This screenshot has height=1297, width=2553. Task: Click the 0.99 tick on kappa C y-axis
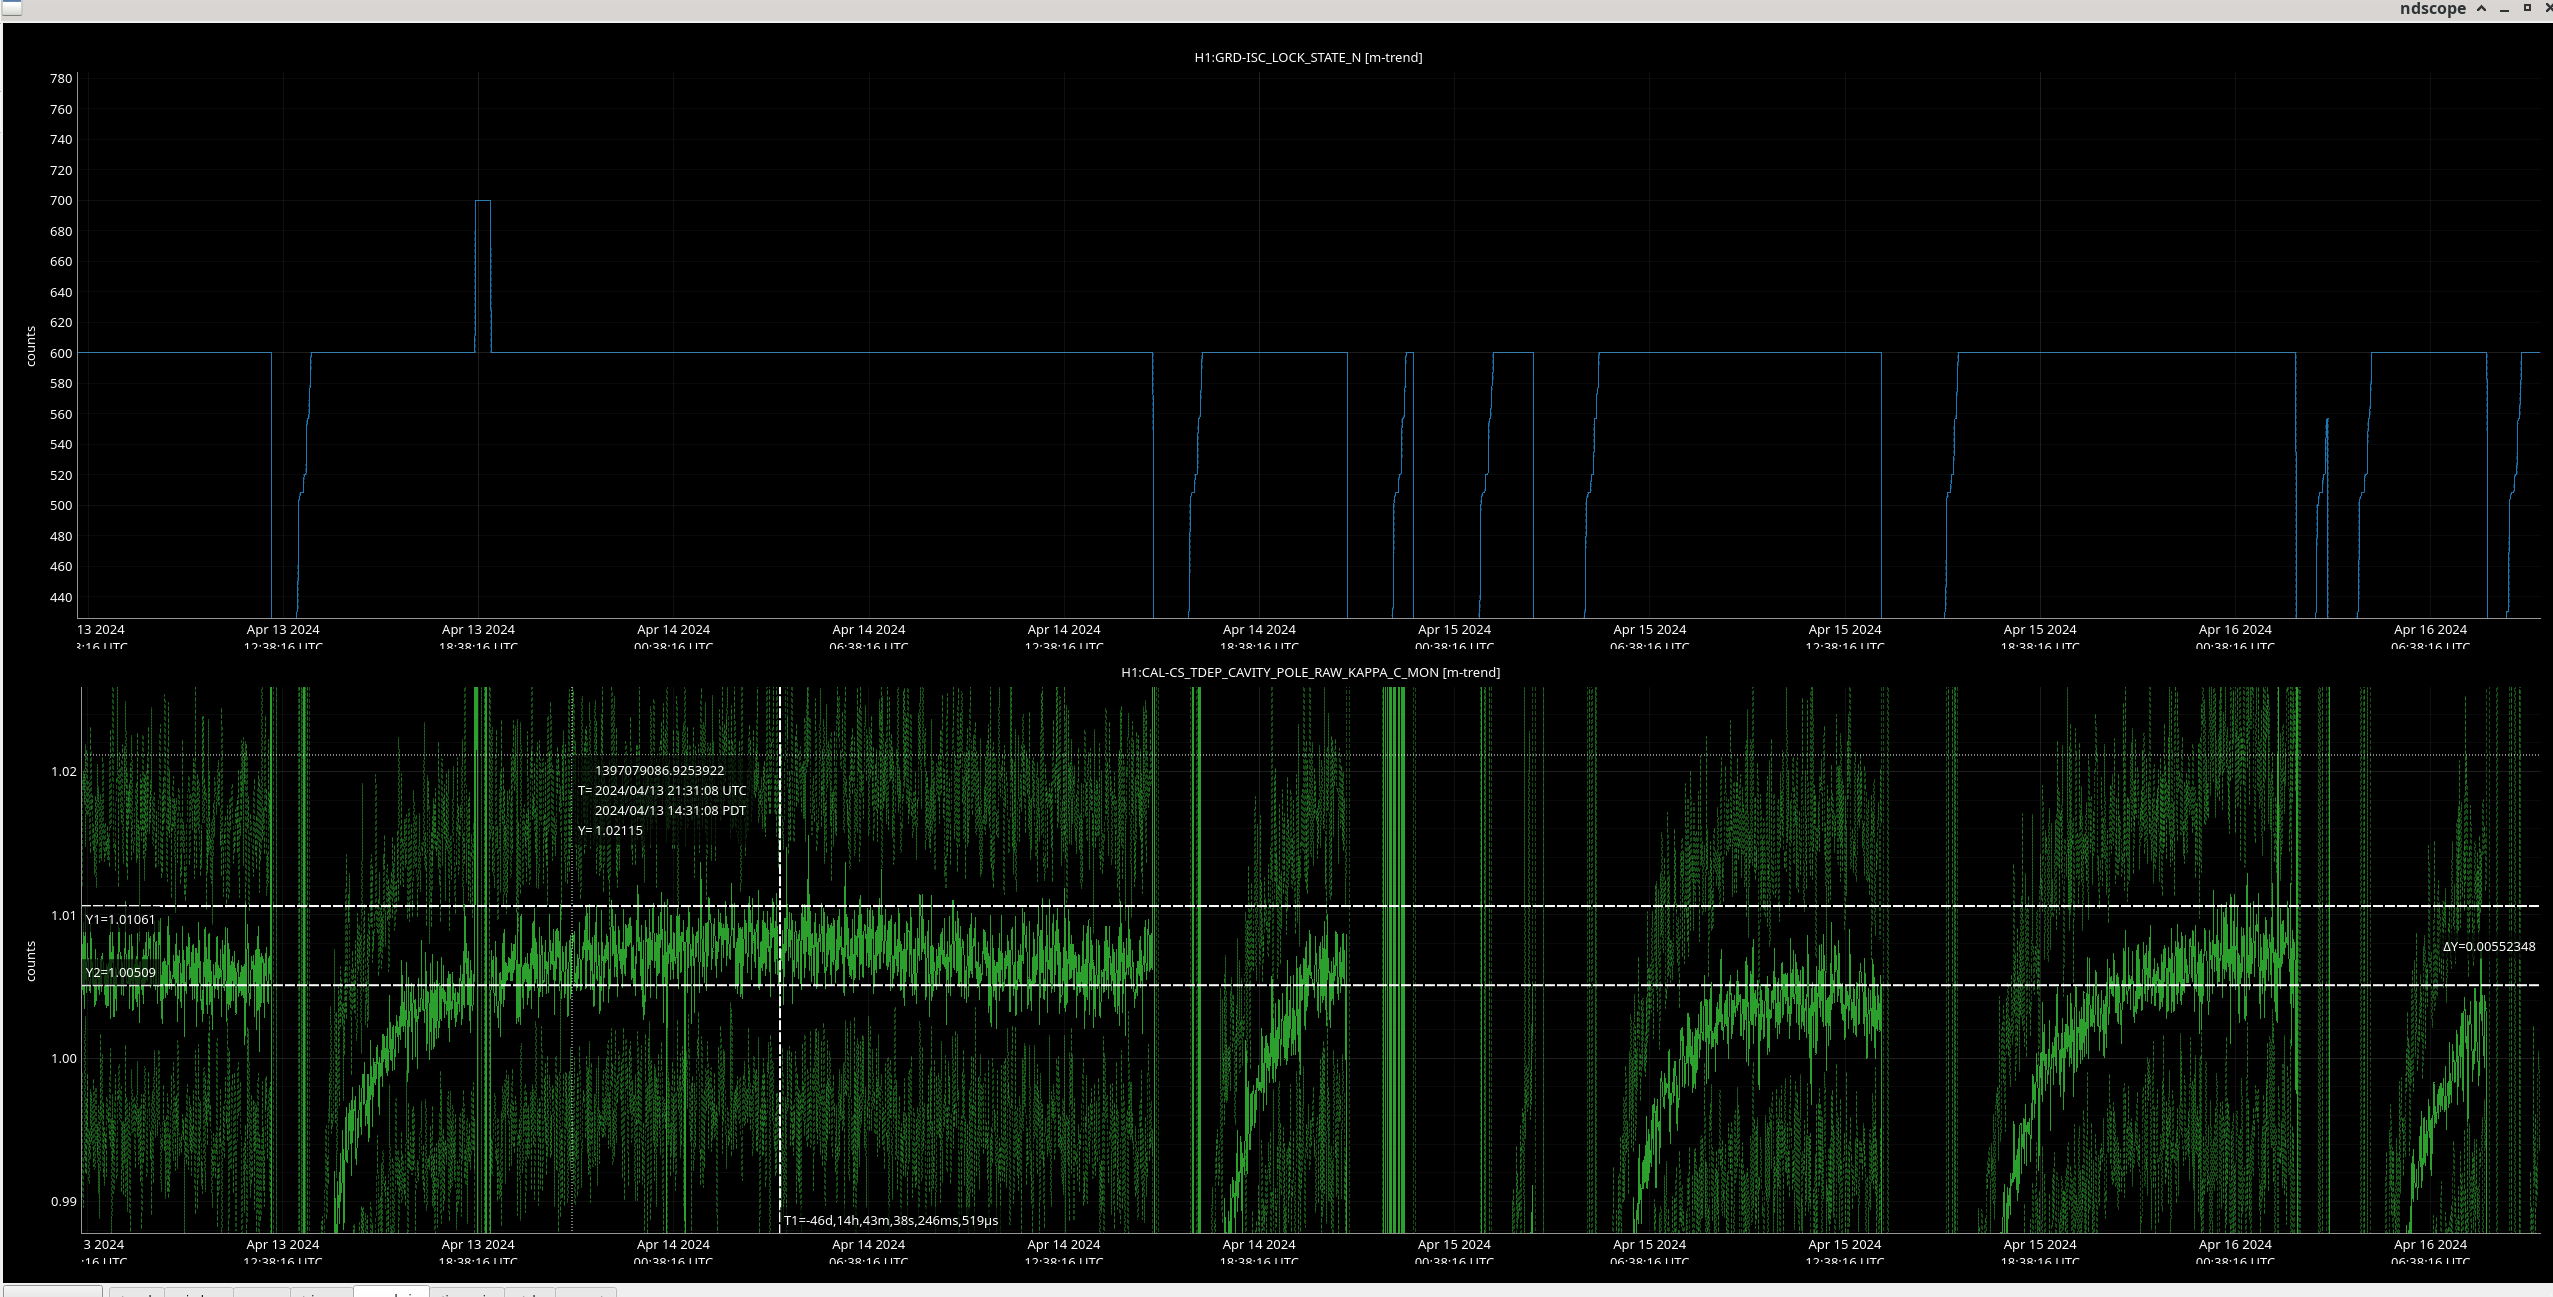(64, 1201)
